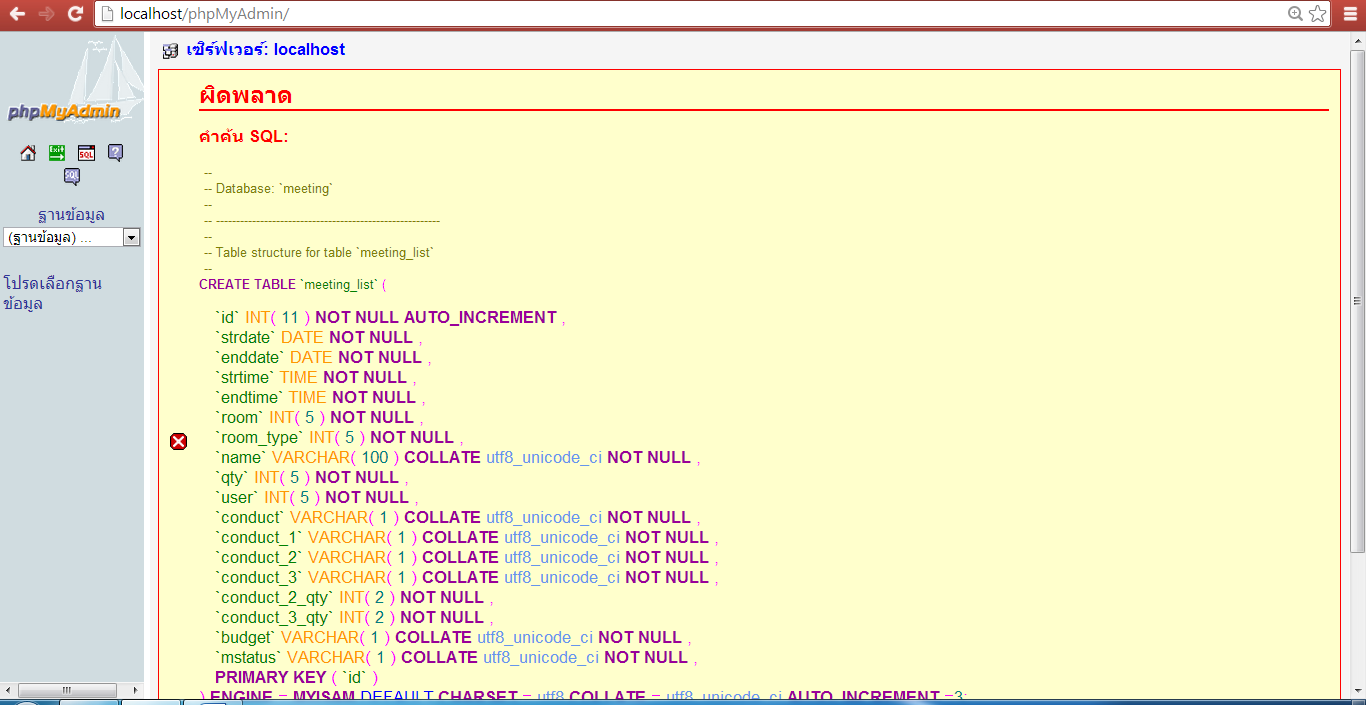Click the CREATE TABLE `meeting_list` line
Screen dimensions: 1366x705
[293, 284]
